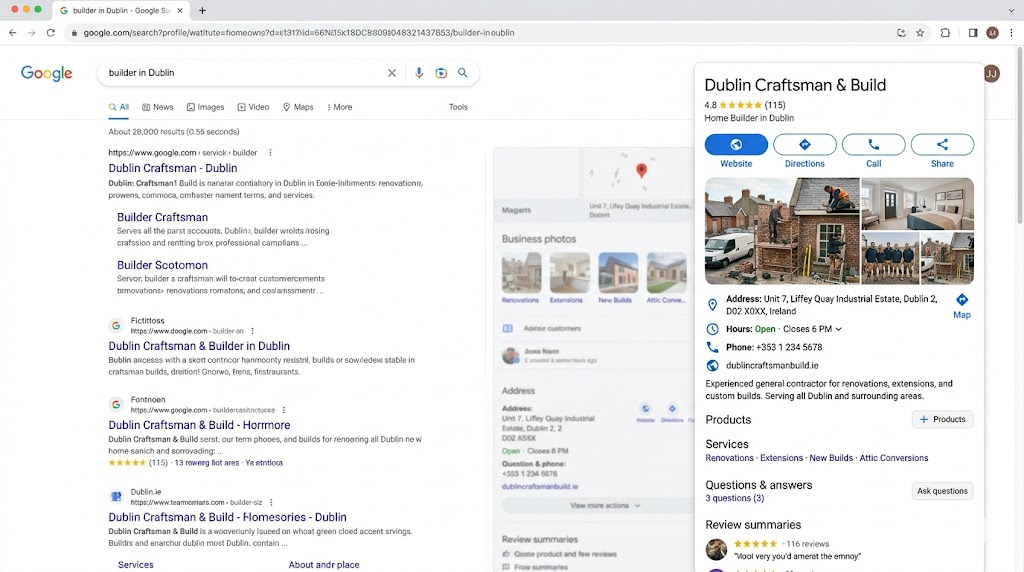
Task: Go forward with the browser forward arrow
Action: (x=31, y=33)
